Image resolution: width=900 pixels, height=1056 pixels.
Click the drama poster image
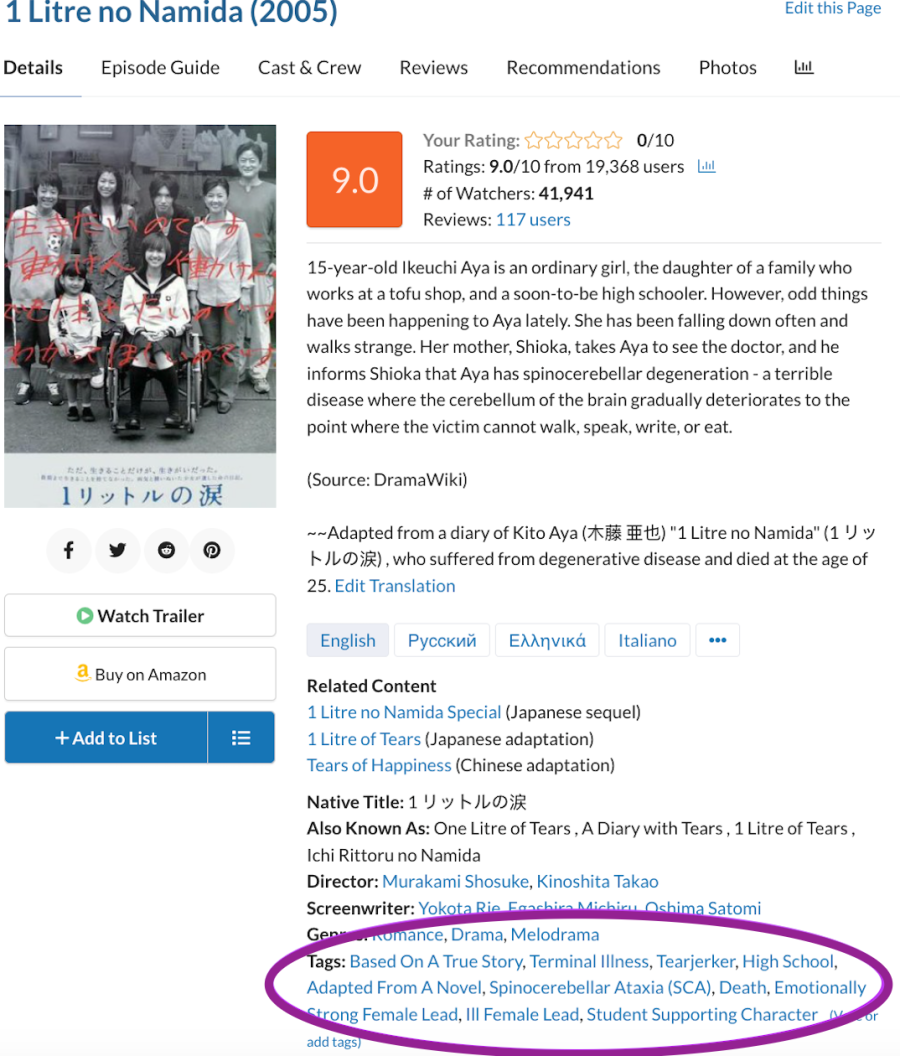[140, 316]
